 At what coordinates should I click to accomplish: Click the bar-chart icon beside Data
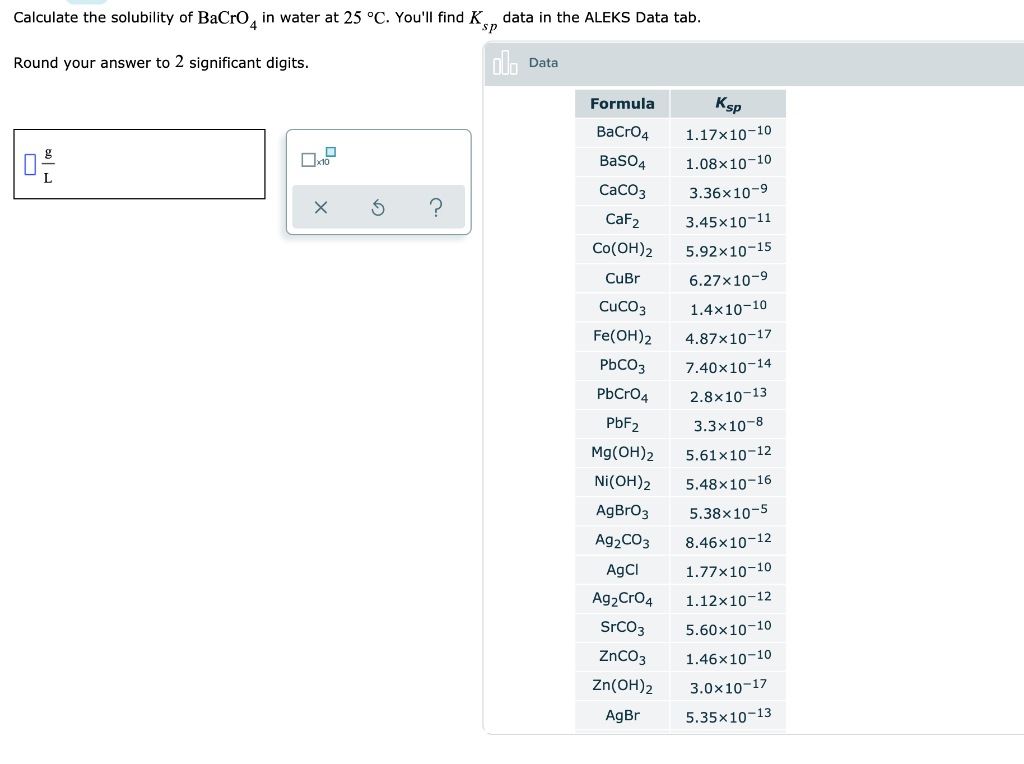pyautogui.click(x=505, y=62)
